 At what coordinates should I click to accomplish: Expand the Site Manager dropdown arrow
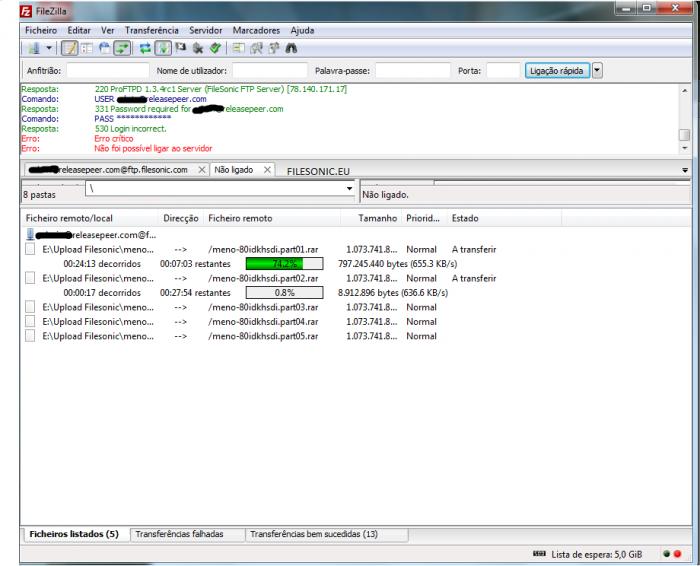tap(48, 46)
